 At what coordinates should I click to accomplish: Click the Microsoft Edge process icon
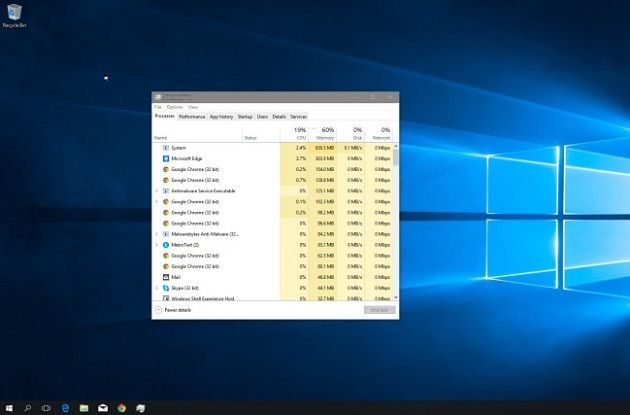click(166, 159)
